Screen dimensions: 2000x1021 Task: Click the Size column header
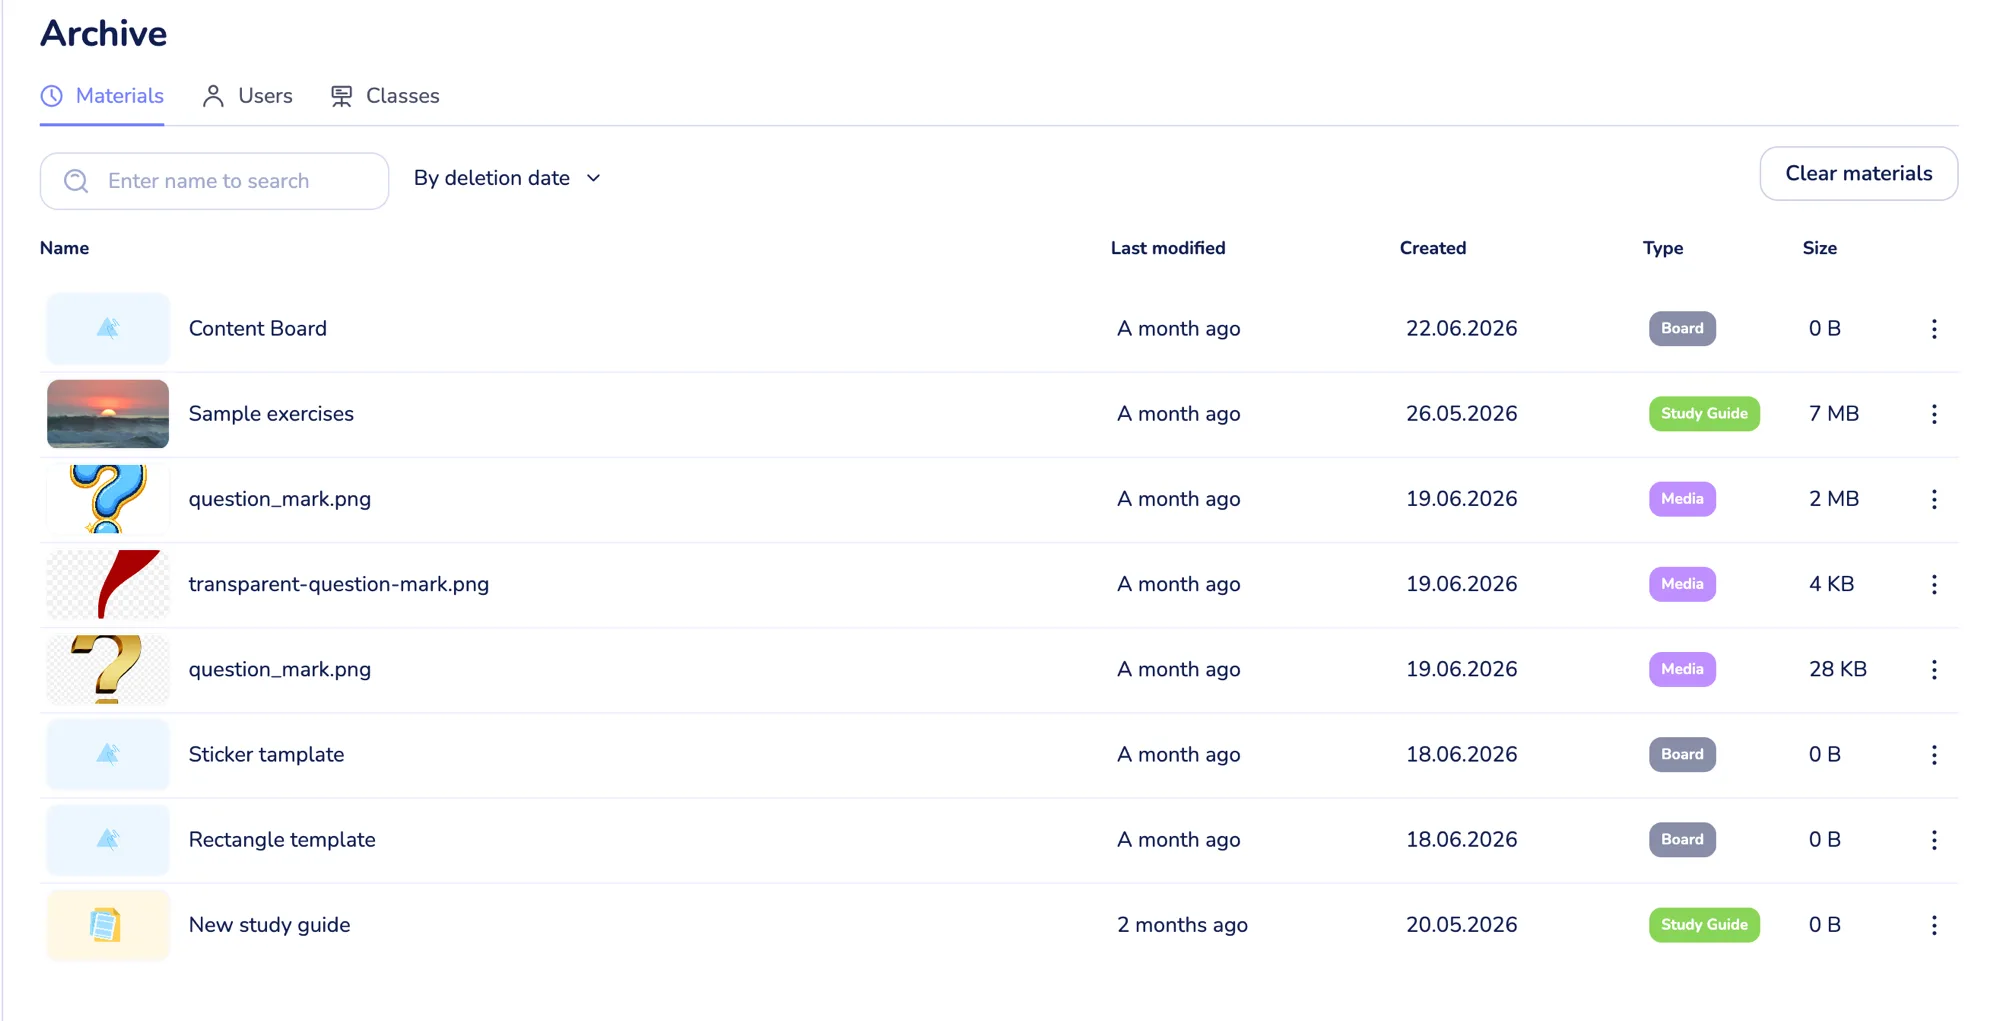(1820, 248)
